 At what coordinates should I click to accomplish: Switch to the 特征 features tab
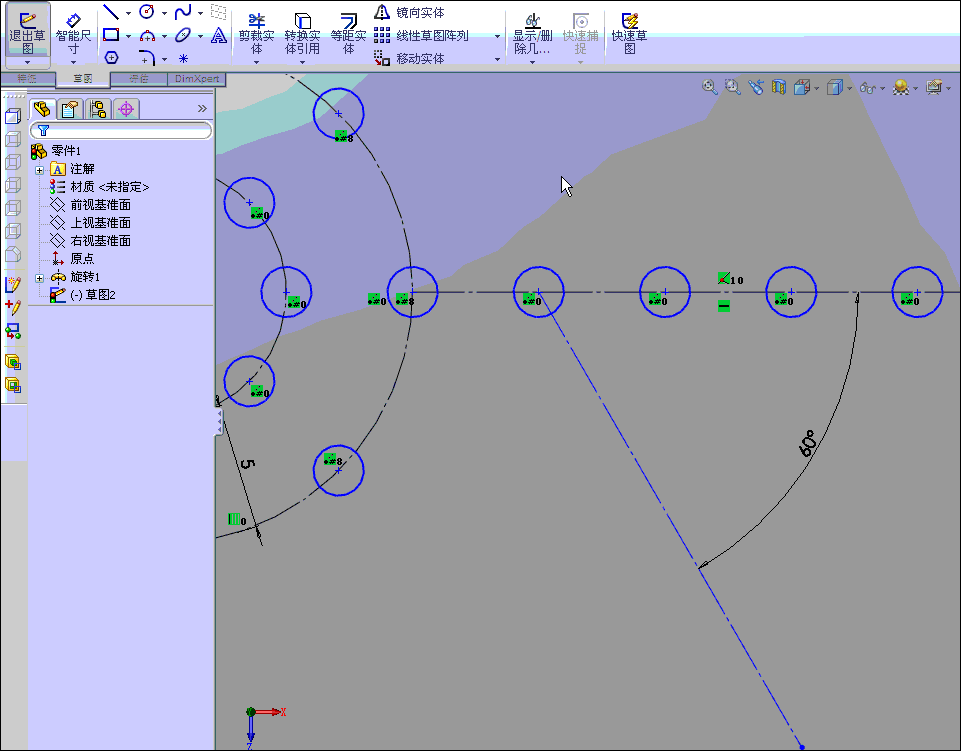click(x=27, y=78)
